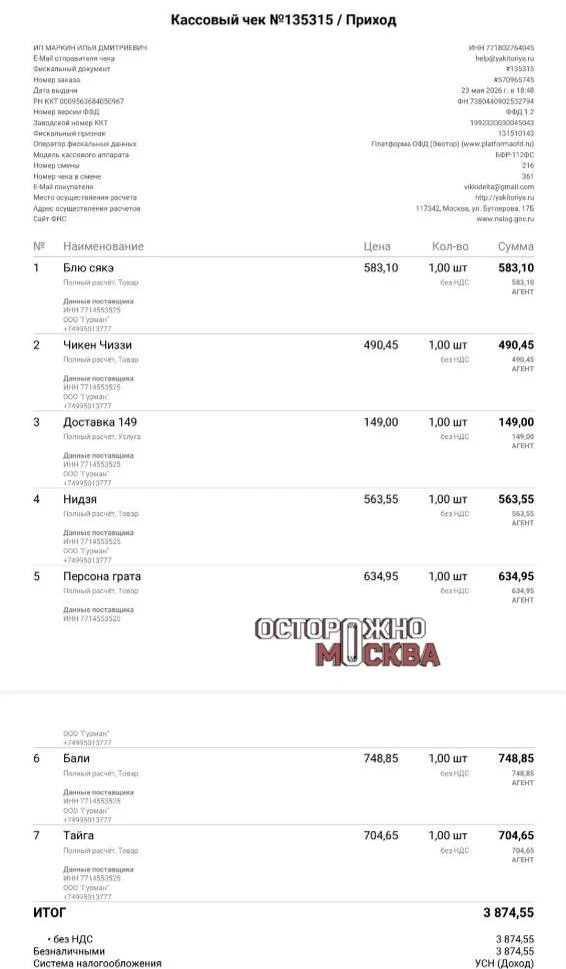The width and height of the screenshot is (566, 969).
Task: Click the Тайга item name
Action: tap(78, 836)
